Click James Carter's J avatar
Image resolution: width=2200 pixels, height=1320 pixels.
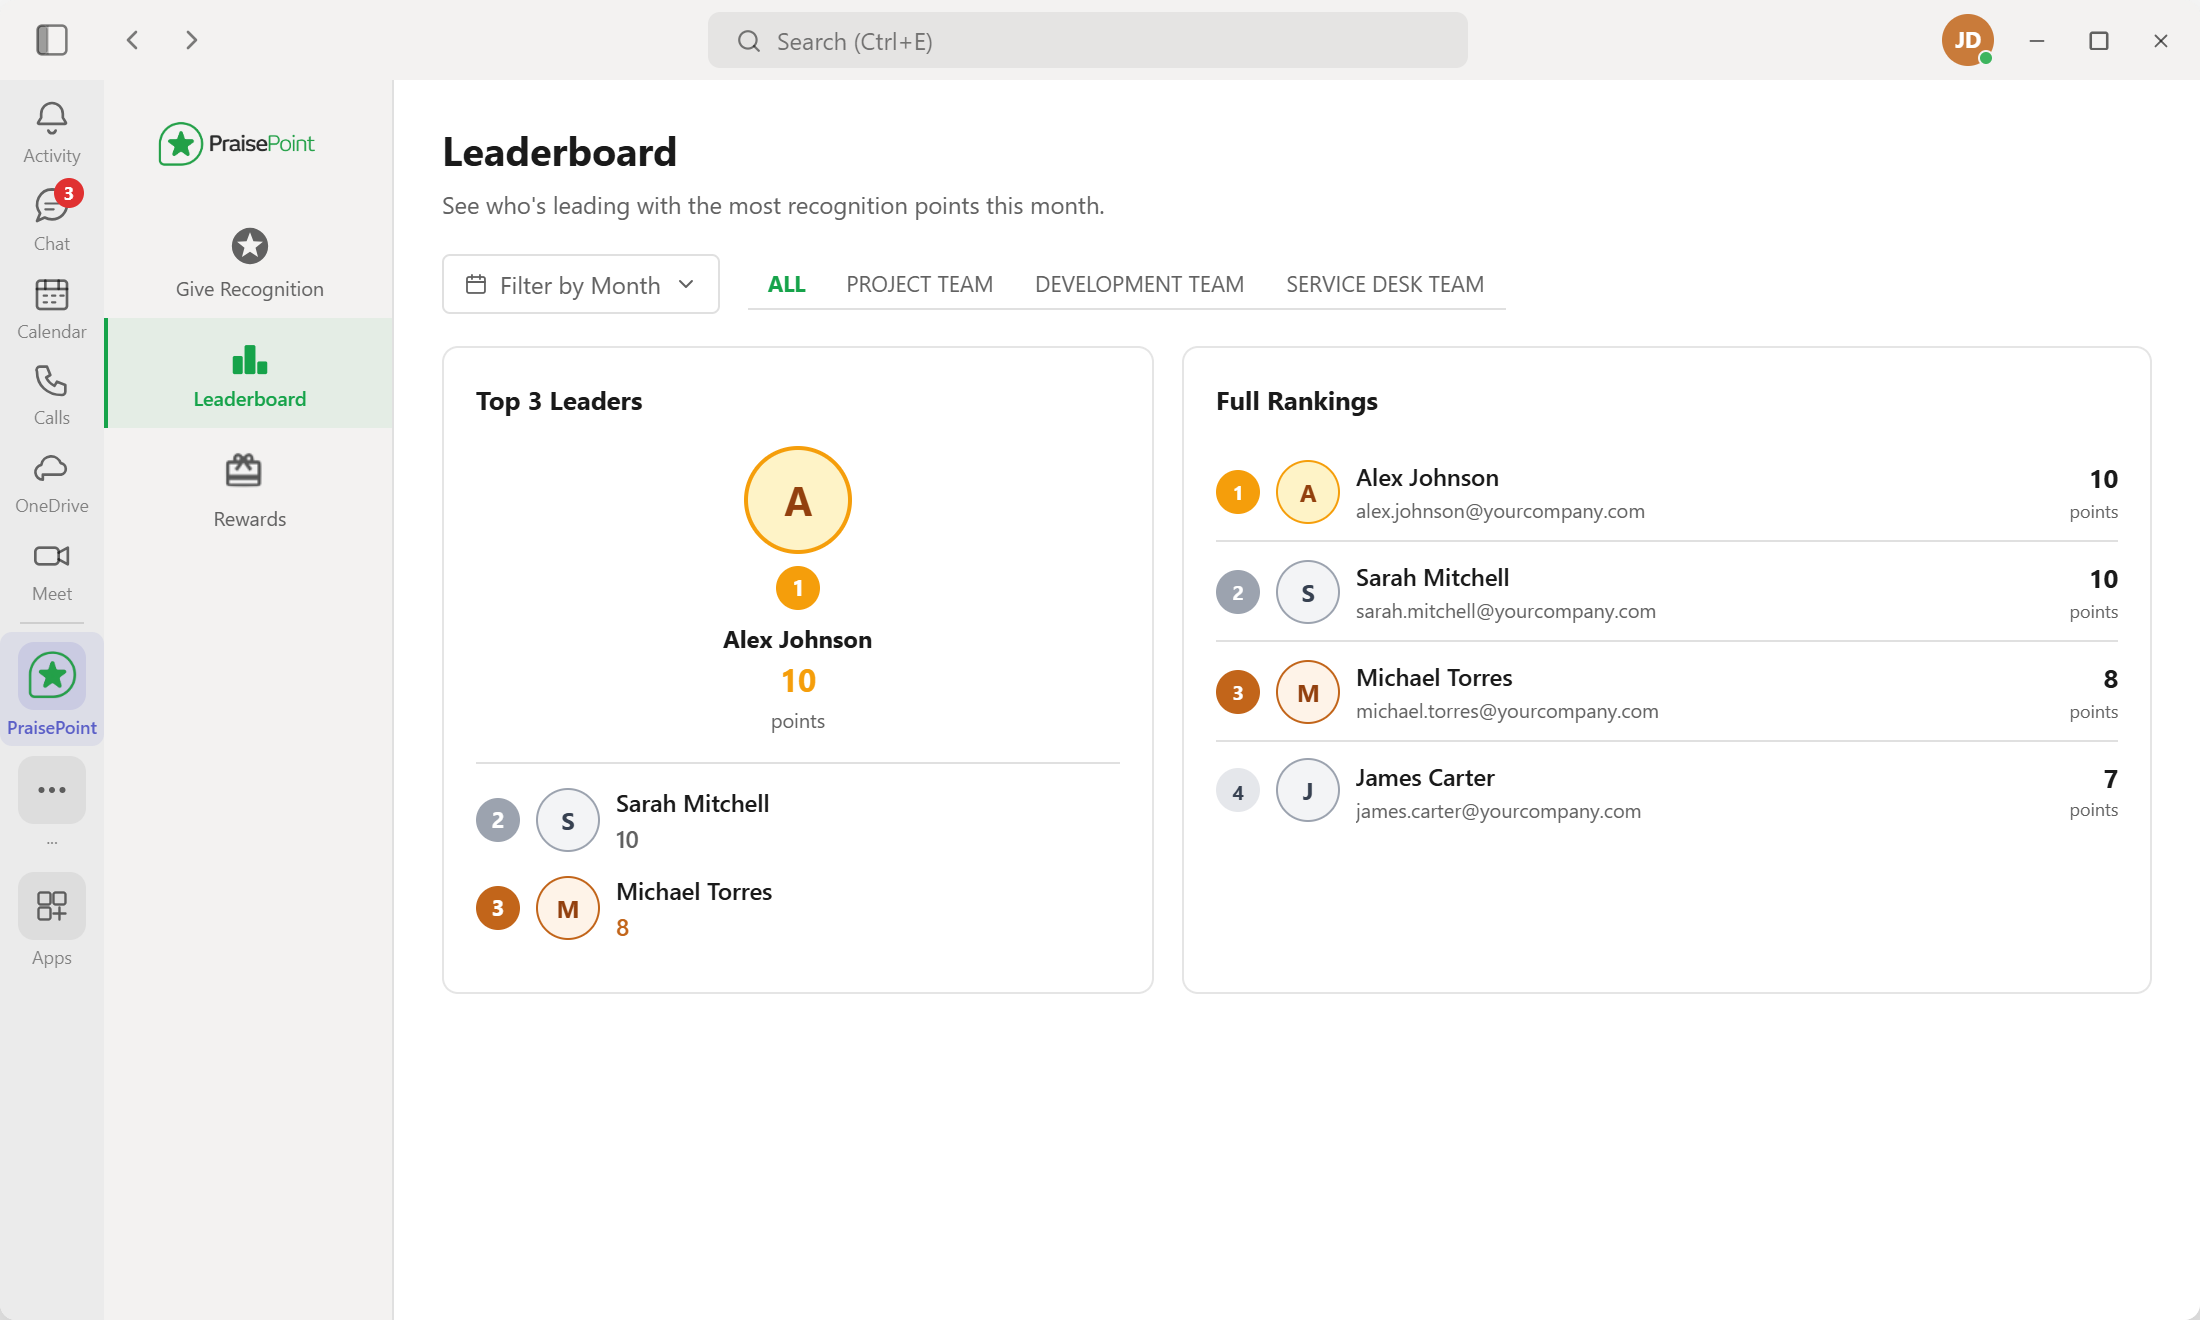click(1308, 790)
